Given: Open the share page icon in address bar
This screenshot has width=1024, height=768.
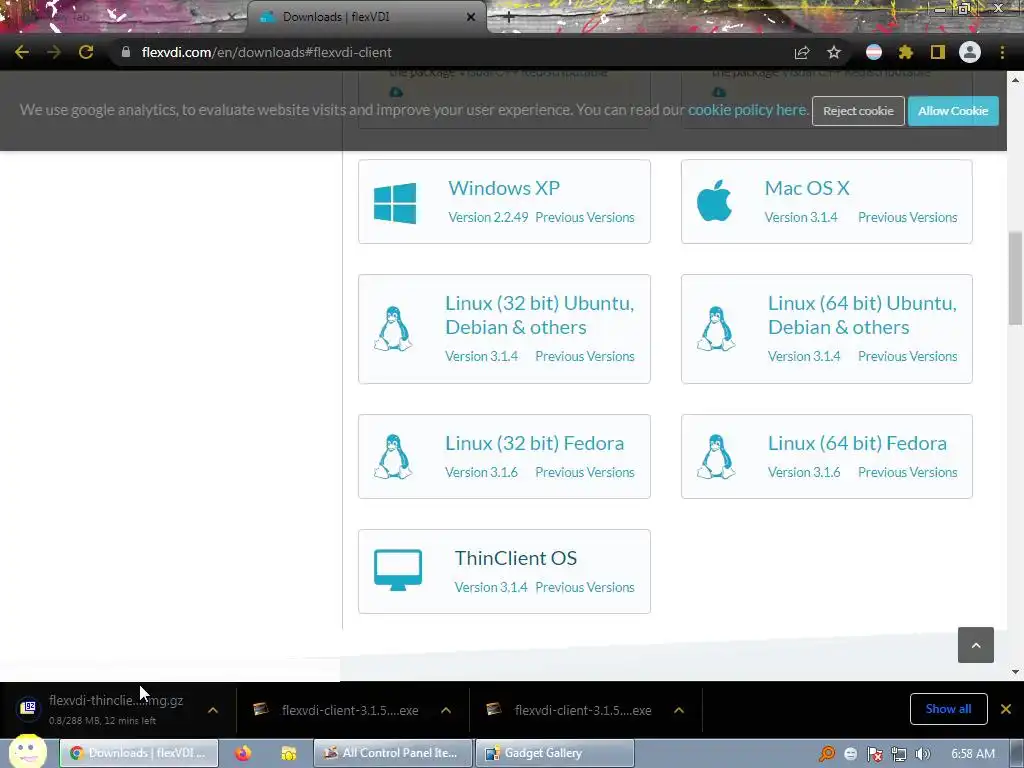Looking at the screenshot, I should pyautogui.click(x=802, y=52).
